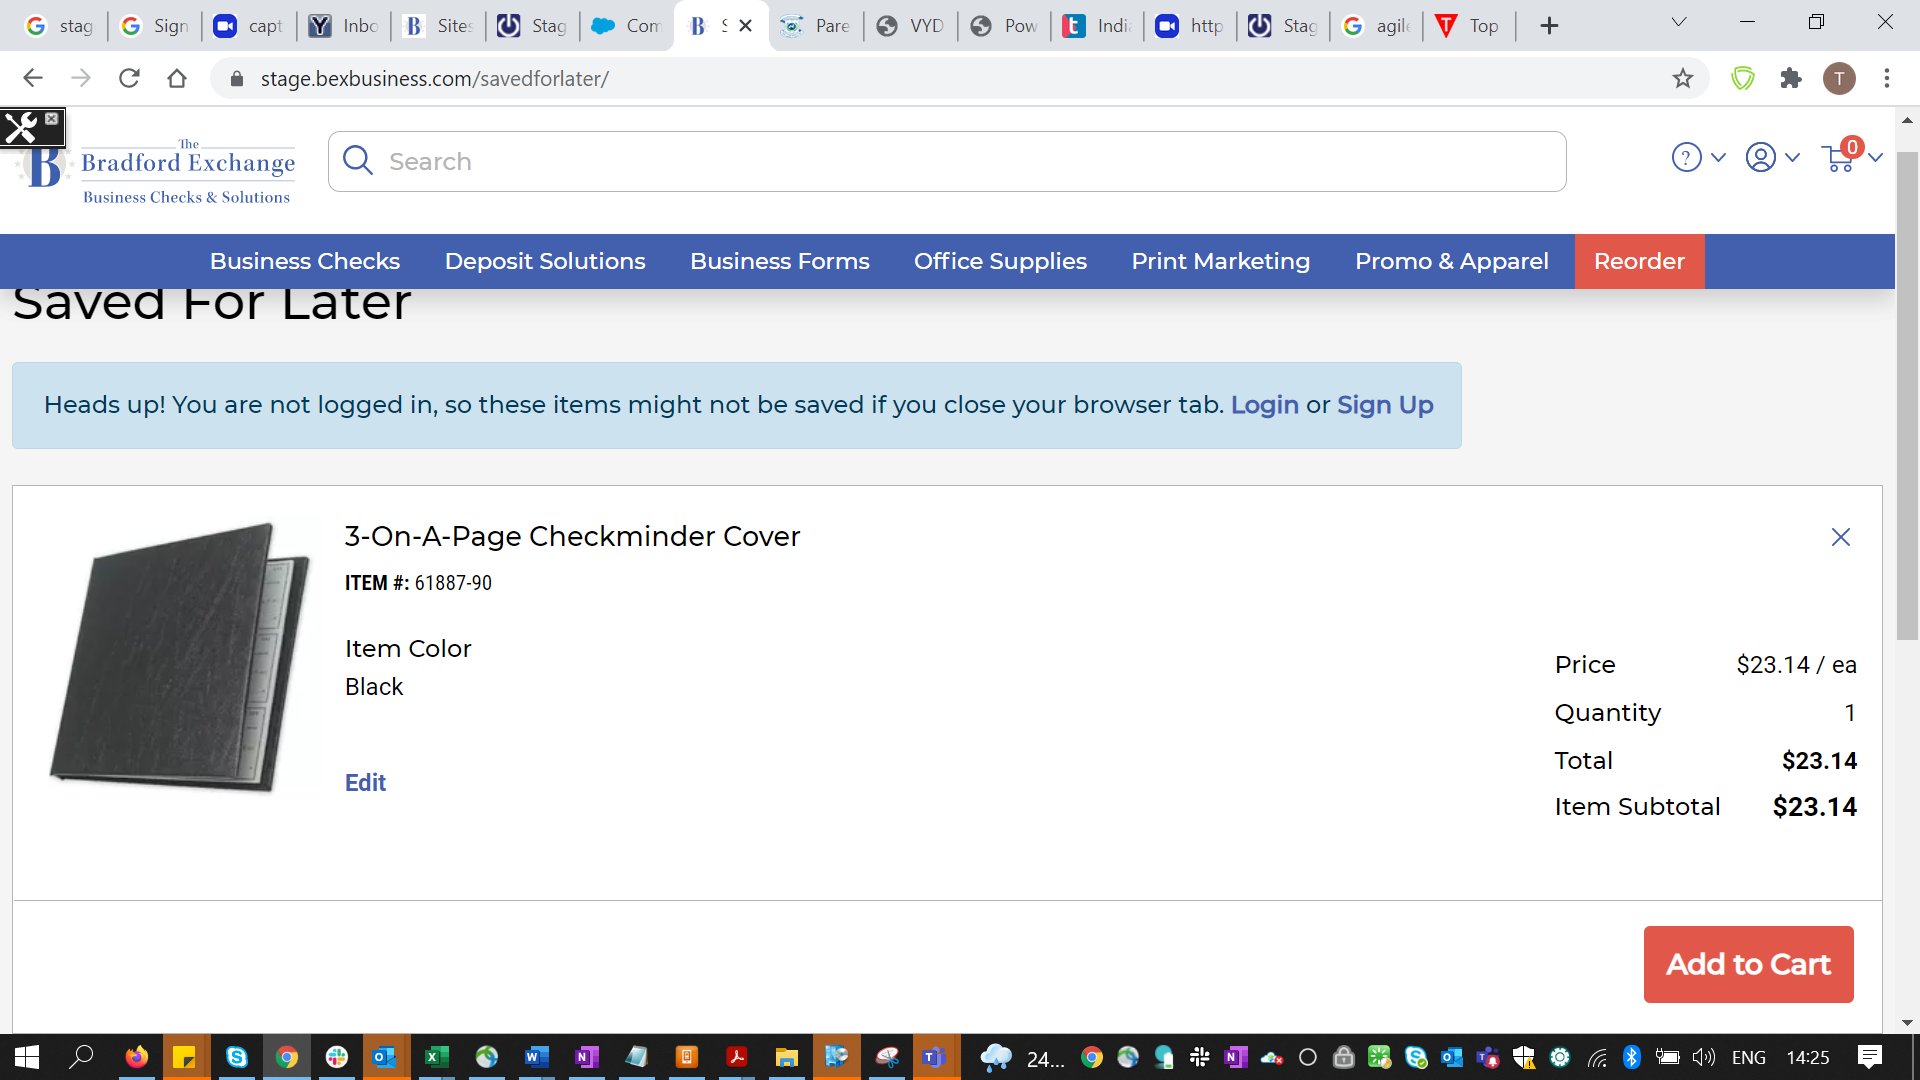Click into the Search field
Viewport: 1920px width, 1080px height.
pyautogui.click(x=945, y=161)
